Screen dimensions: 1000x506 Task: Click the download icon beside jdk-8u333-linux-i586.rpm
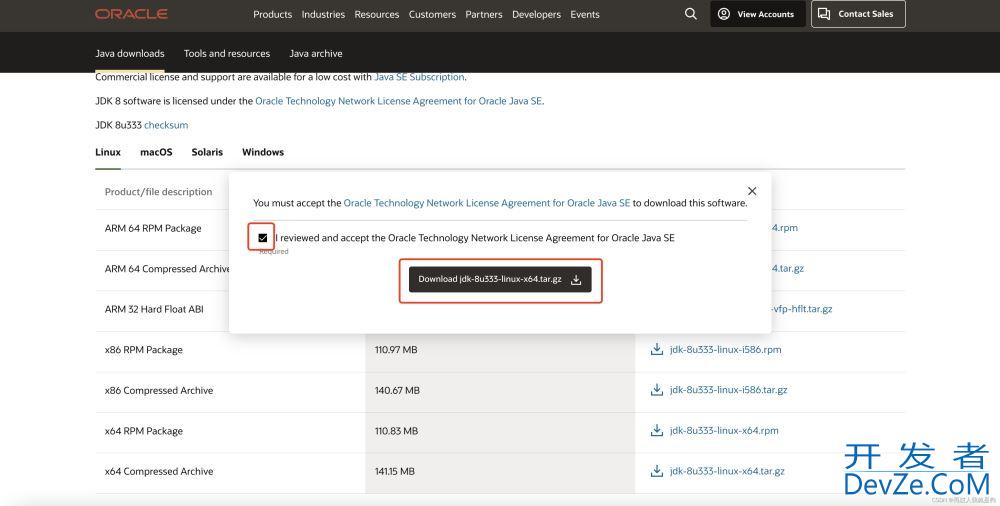point(656,349)
